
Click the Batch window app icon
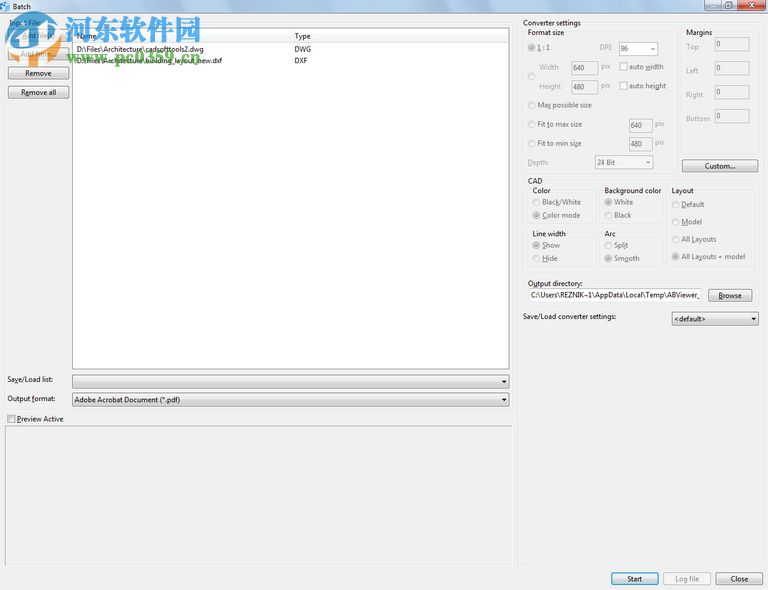[5, 6]
